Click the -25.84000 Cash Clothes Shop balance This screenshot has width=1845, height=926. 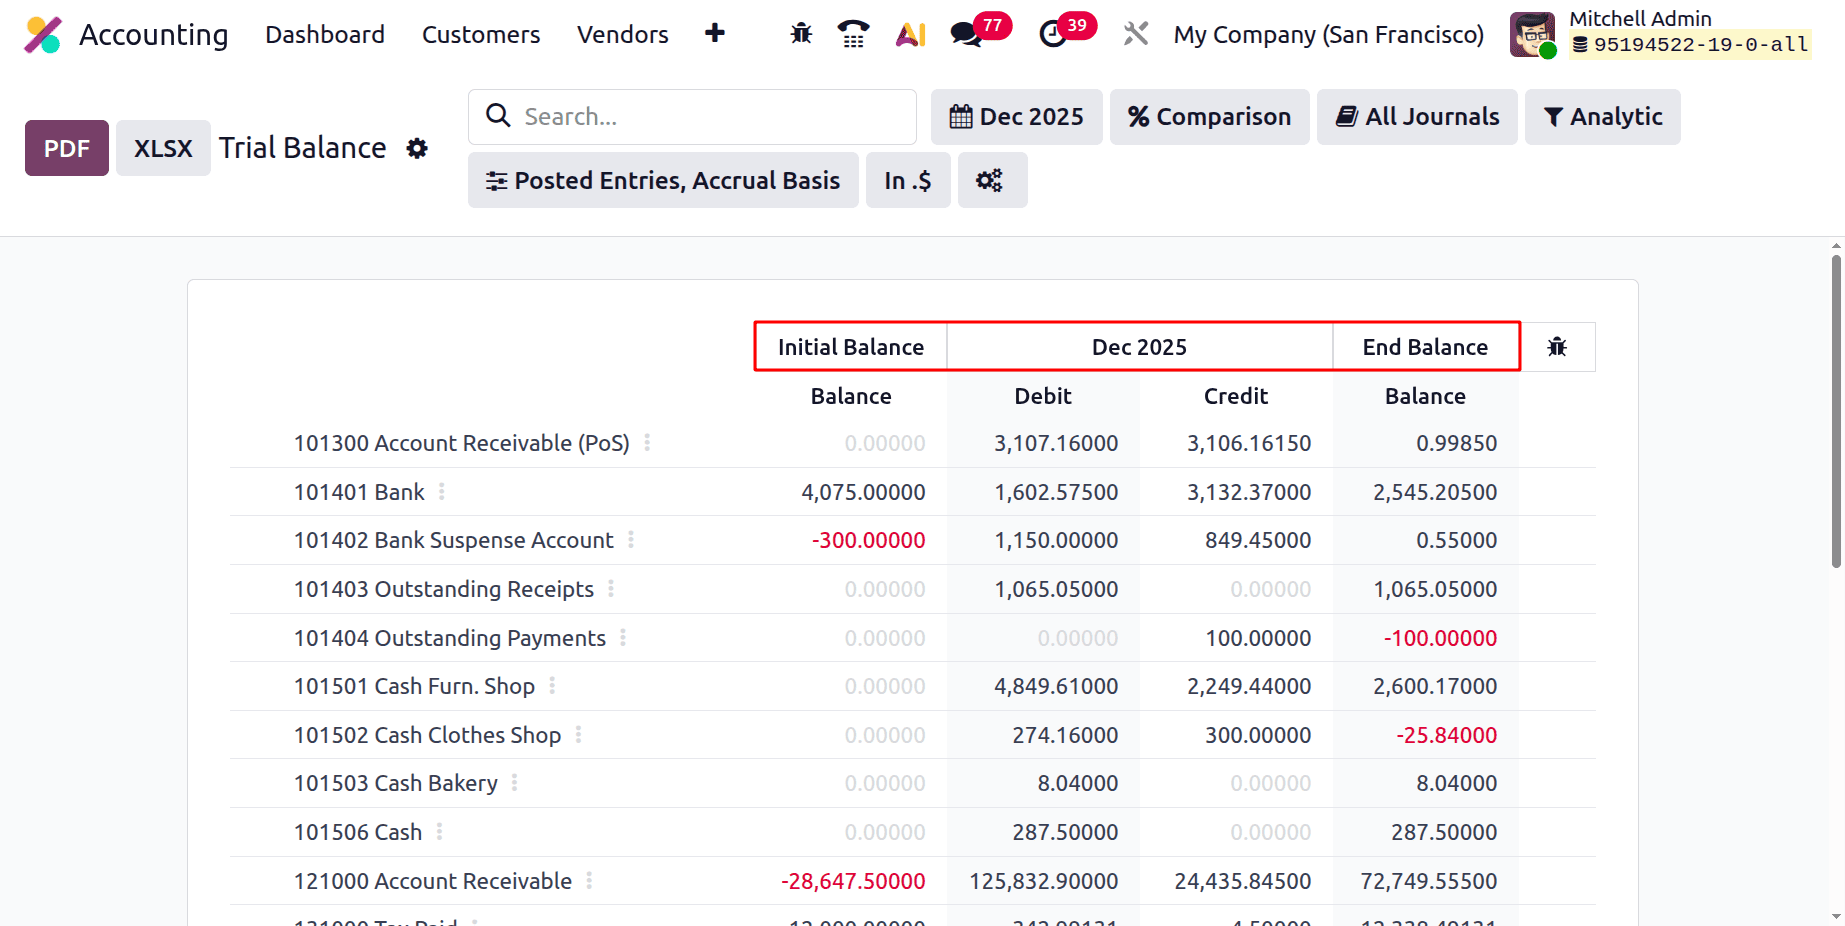click(1447, 735)
